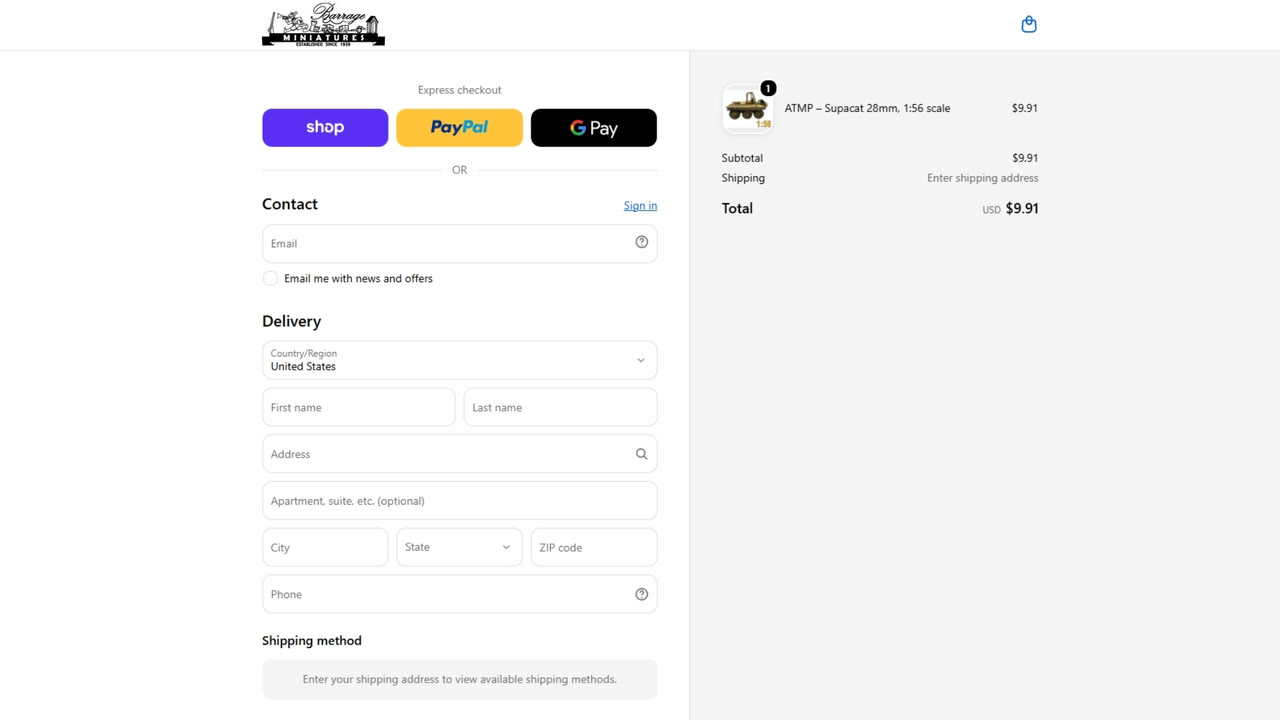Choose PayPal express checkout
The image size is (1280, 720).
point(459,128)
